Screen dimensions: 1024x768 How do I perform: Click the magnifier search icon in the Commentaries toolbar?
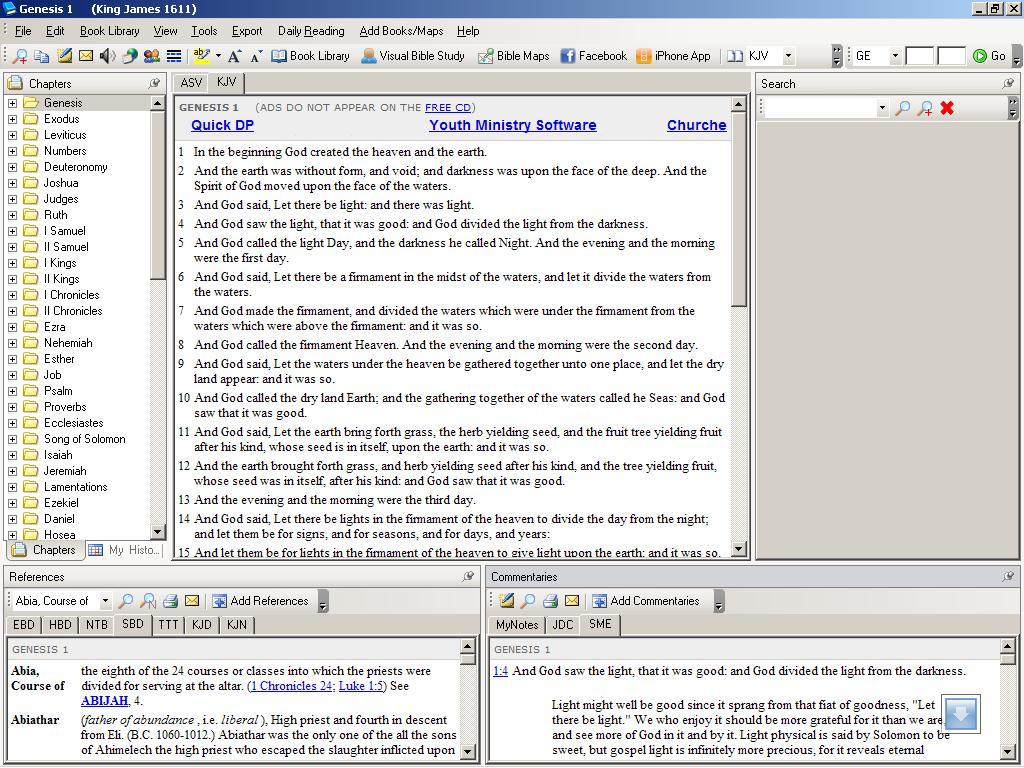coord(528,601)
